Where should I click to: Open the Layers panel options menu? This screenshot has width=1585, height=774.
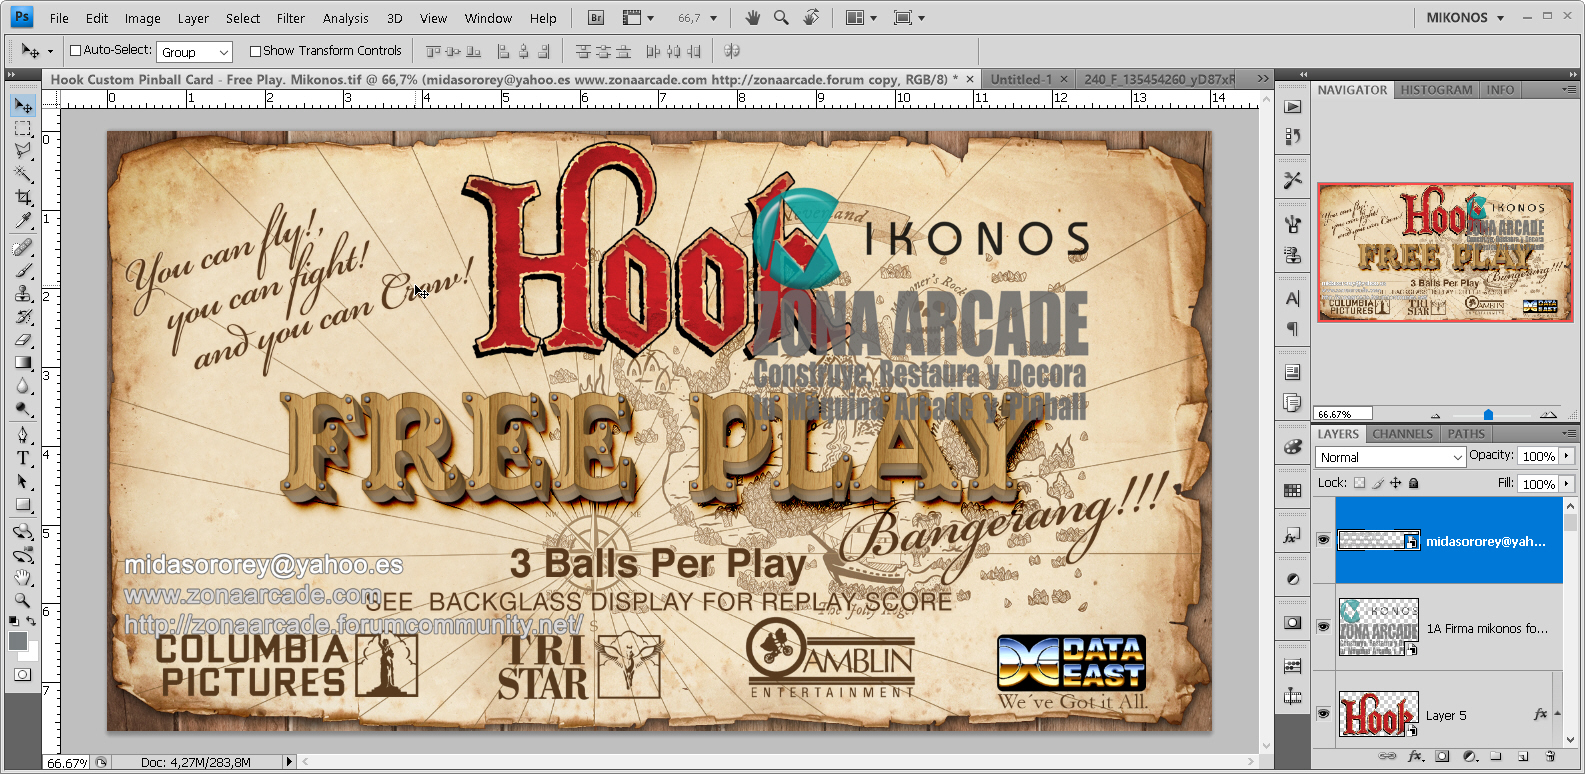1567,434
